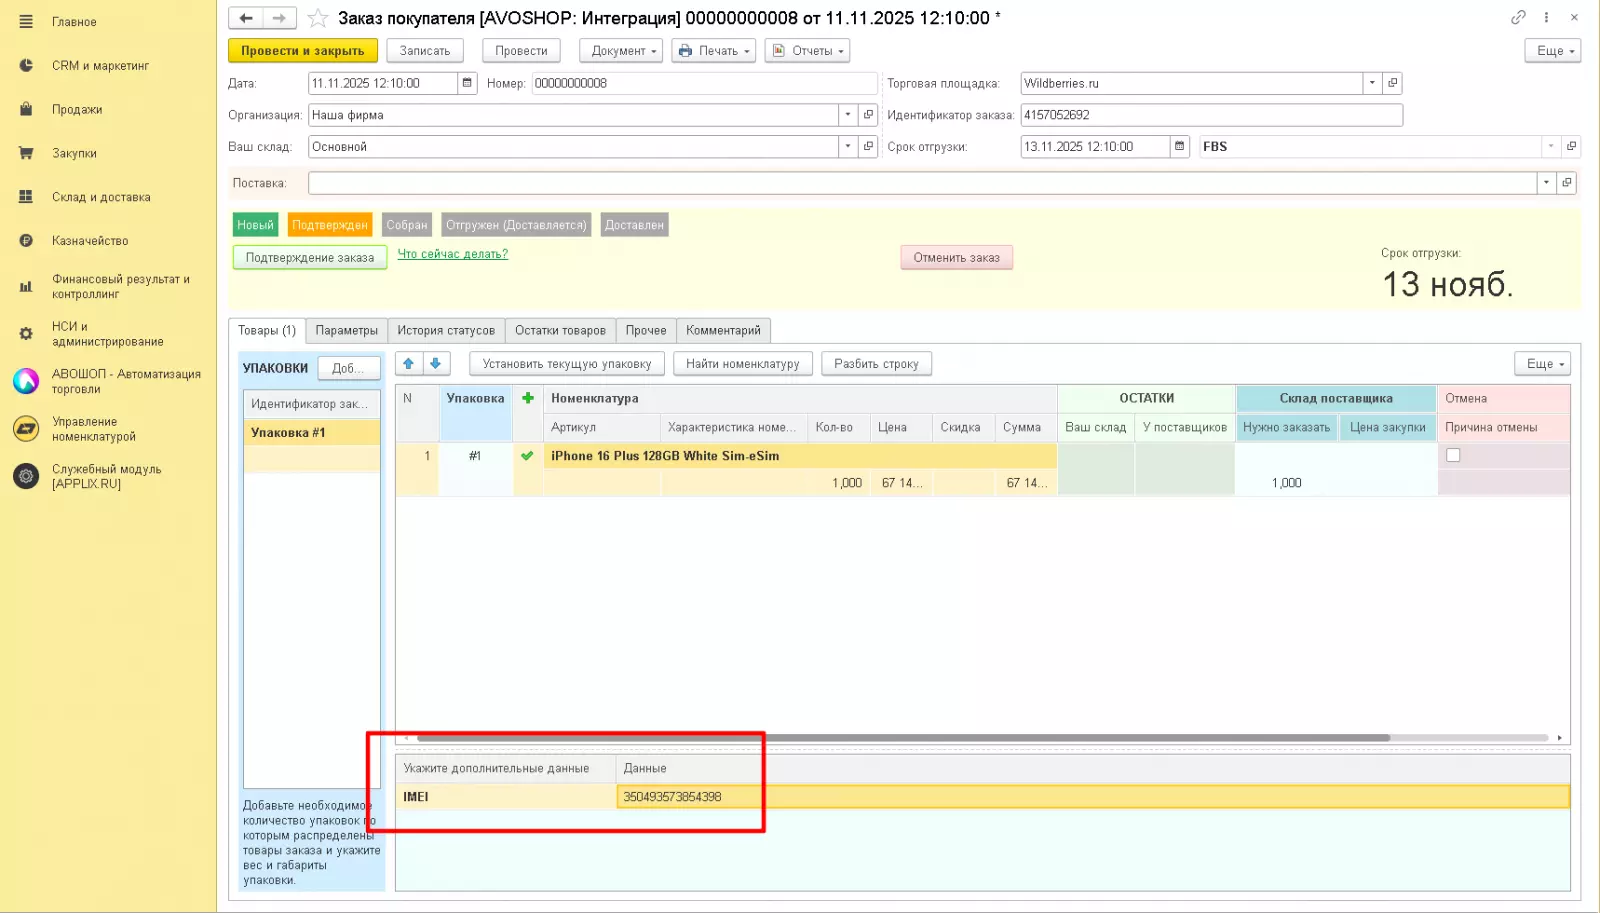Move row up with blue up arrow
The width and height of the screenshot is (1600, 913).
(409, 363)
